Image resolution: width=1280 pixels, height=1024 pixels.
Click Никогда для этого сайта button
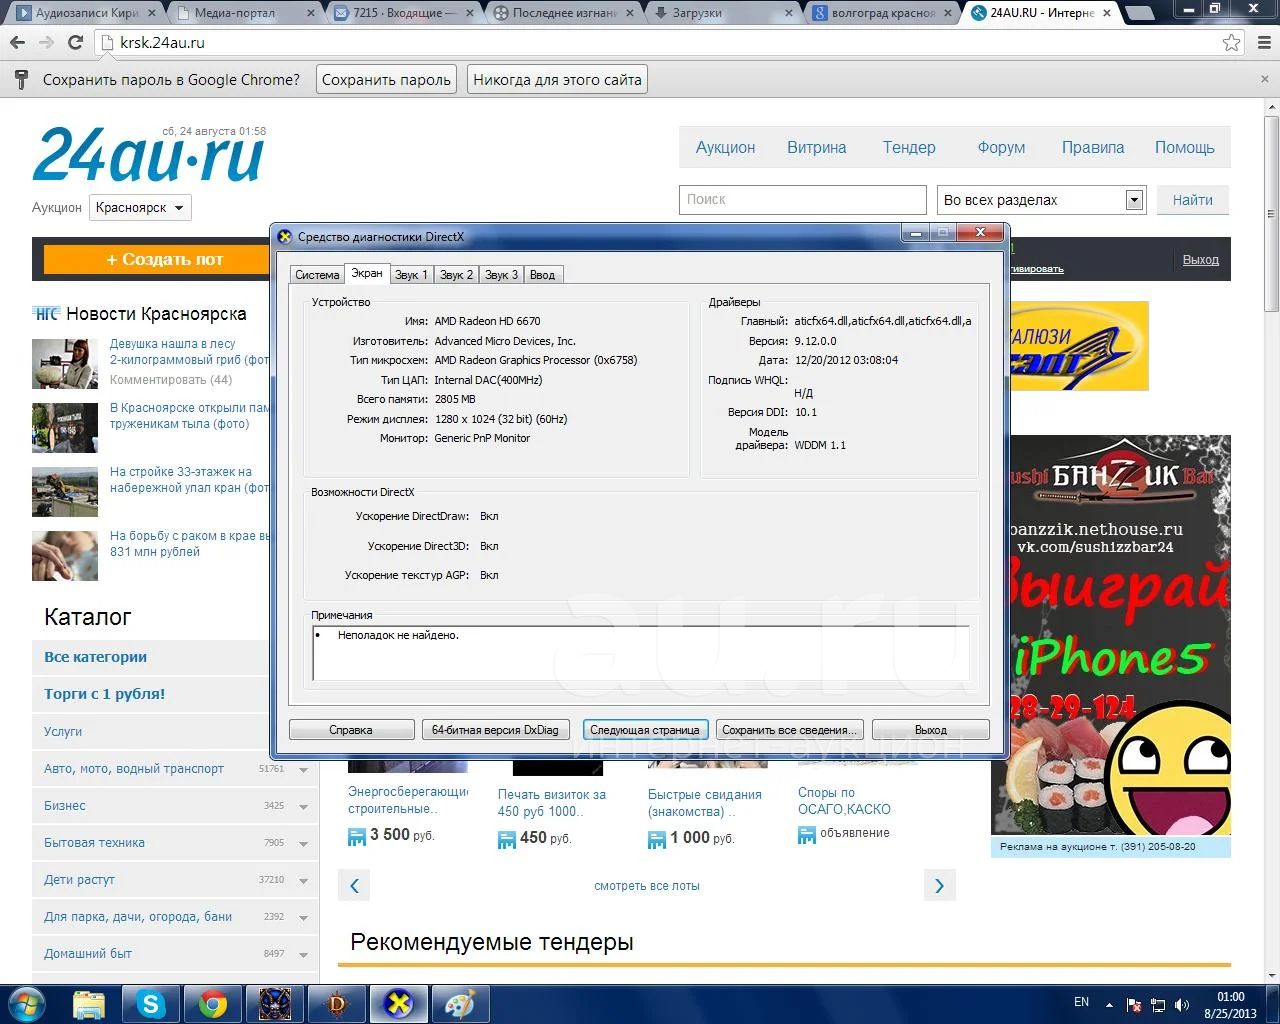coord(557,80)
